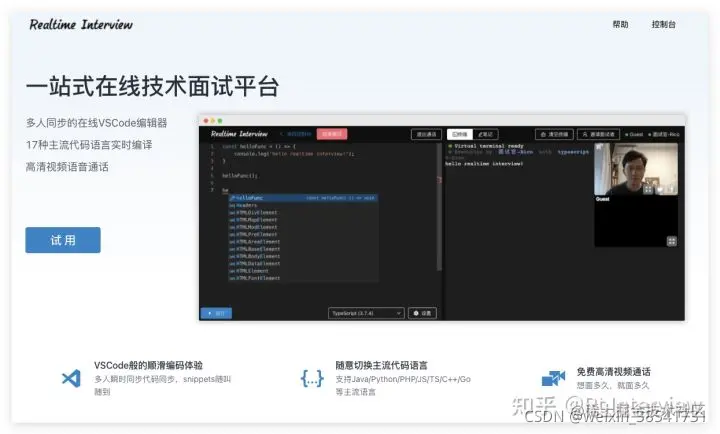Click the outlined call button left of the terminal tab
This screenshot has width=720, height=434.
click(x=426, y=134)
